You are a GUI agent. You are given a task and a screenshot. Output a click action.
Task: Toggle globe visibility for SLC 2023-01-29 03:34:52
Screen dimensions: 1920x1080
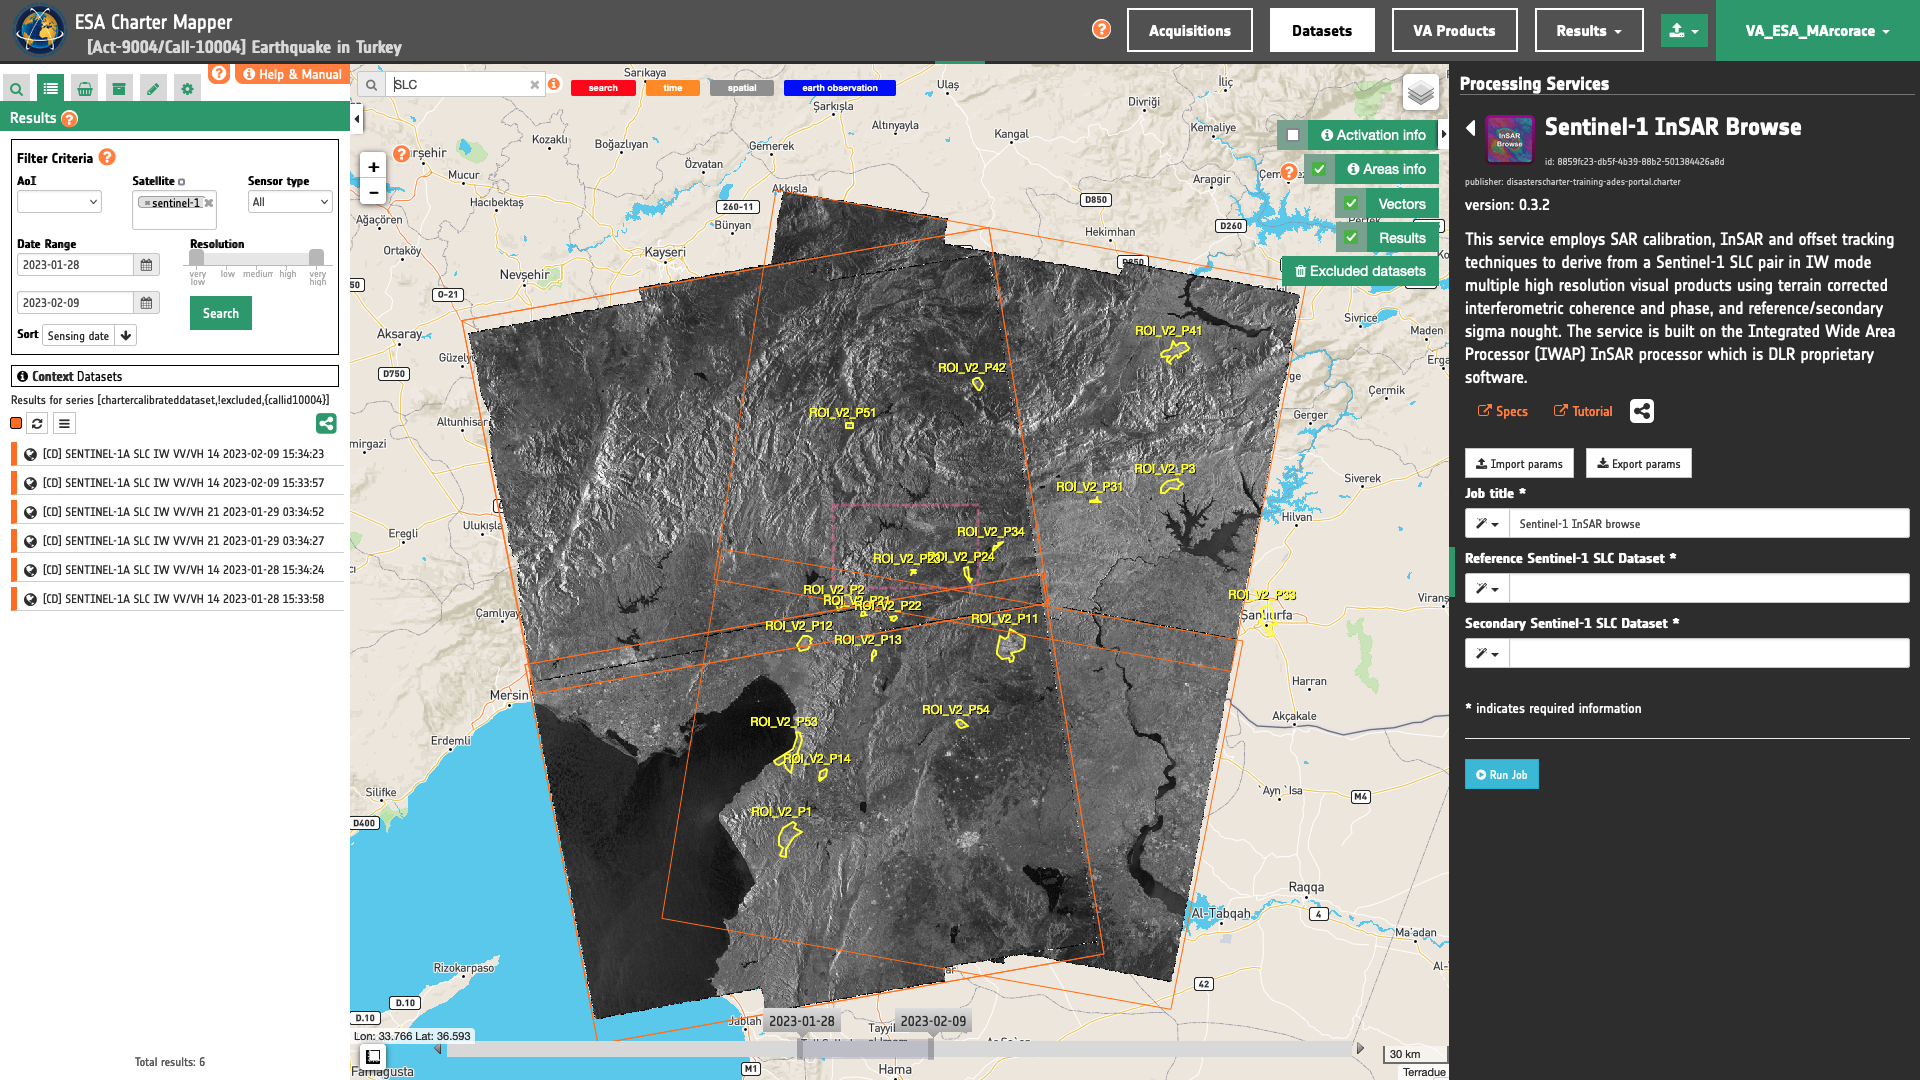point(30,512)
